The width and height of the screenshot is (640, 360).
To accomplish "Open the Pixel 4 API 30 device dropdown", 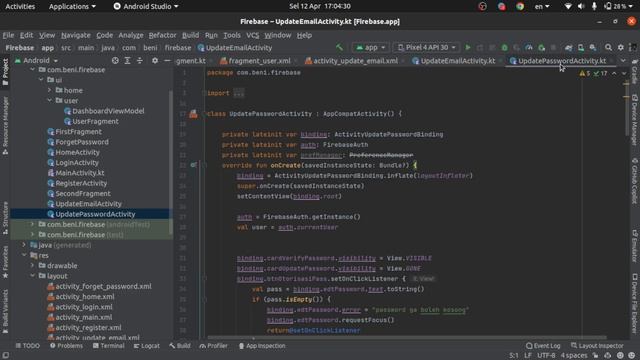I will (x=427, y=47).
